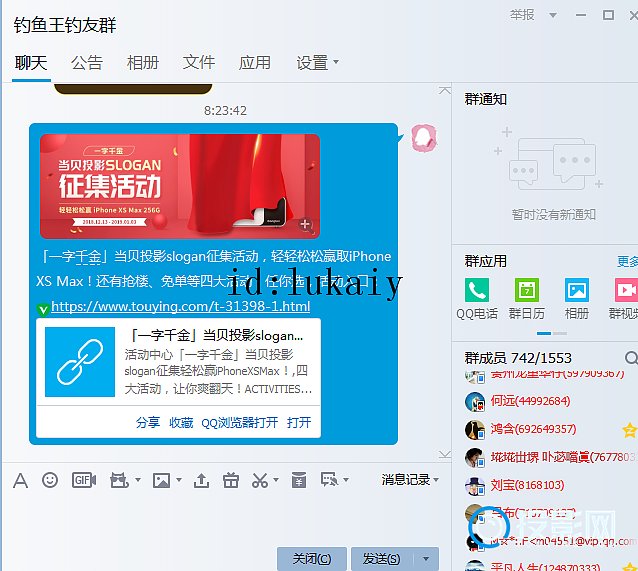Click the upload file icon
The width and height of the screenshot is (638, 571).
click(x=201, y=481)
